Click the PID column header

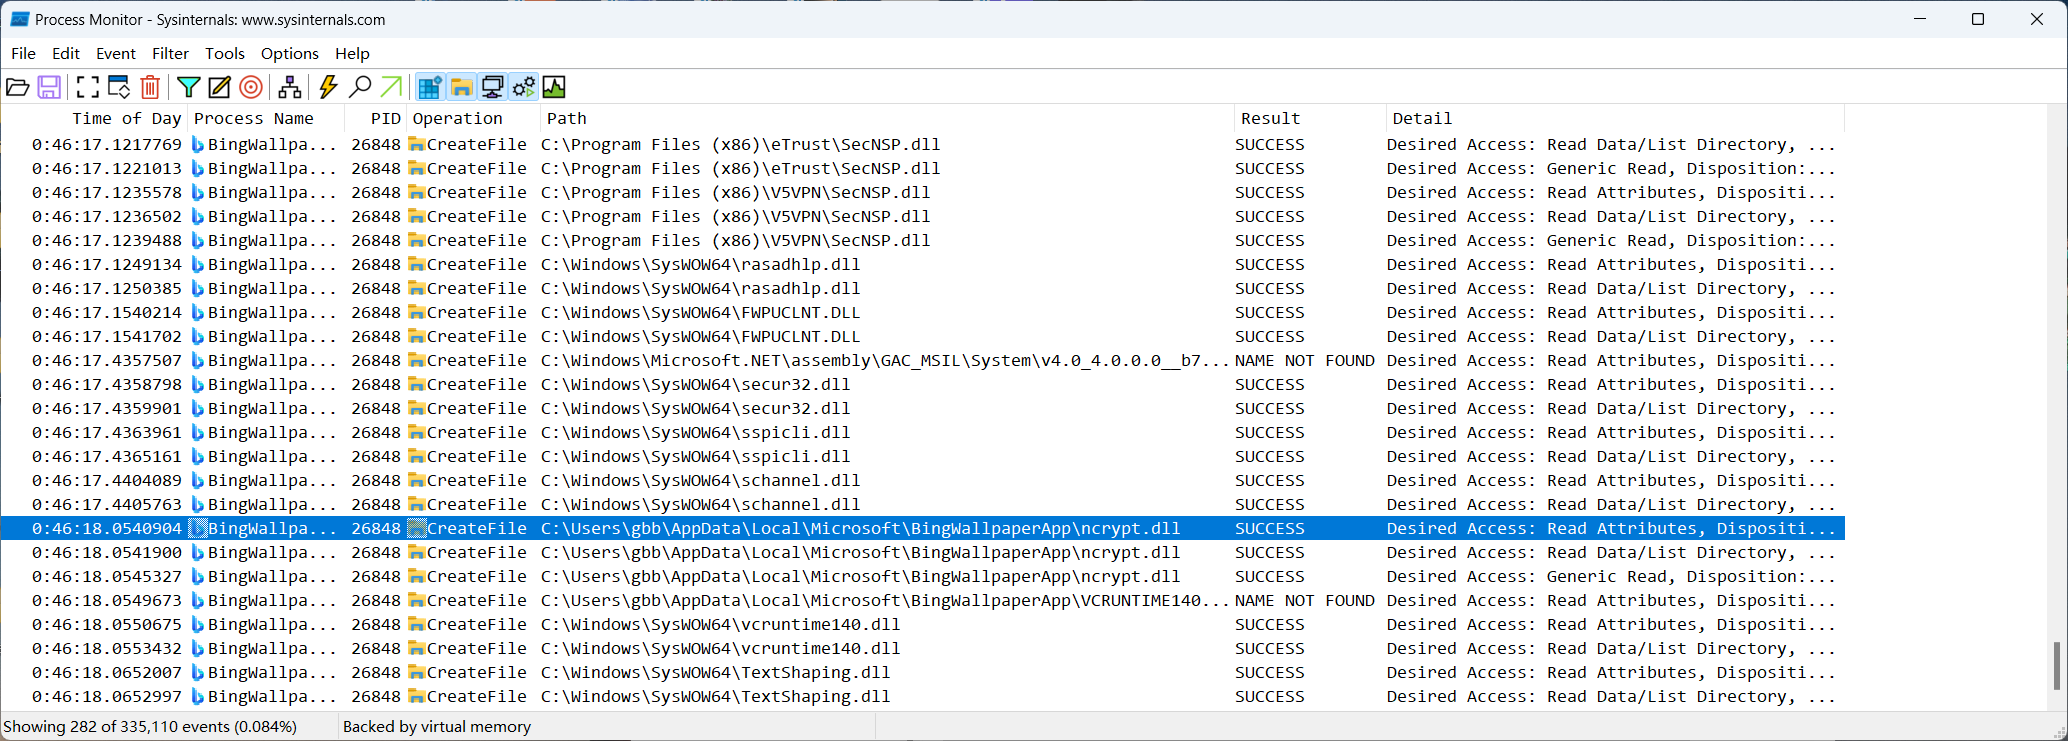tap(375, 118)
